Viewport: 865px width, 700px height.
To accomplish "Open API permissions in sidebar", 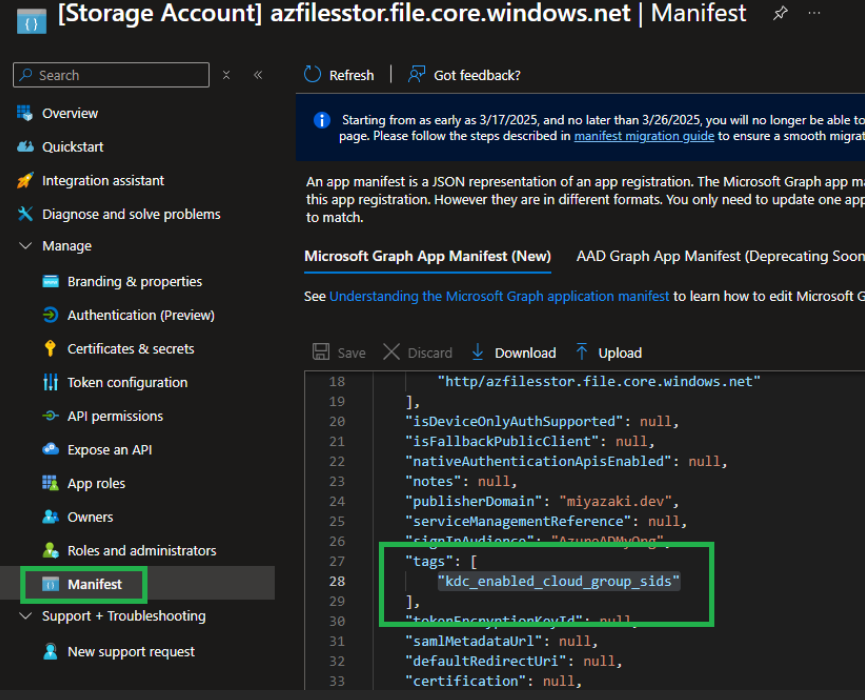I will (114, 416).
